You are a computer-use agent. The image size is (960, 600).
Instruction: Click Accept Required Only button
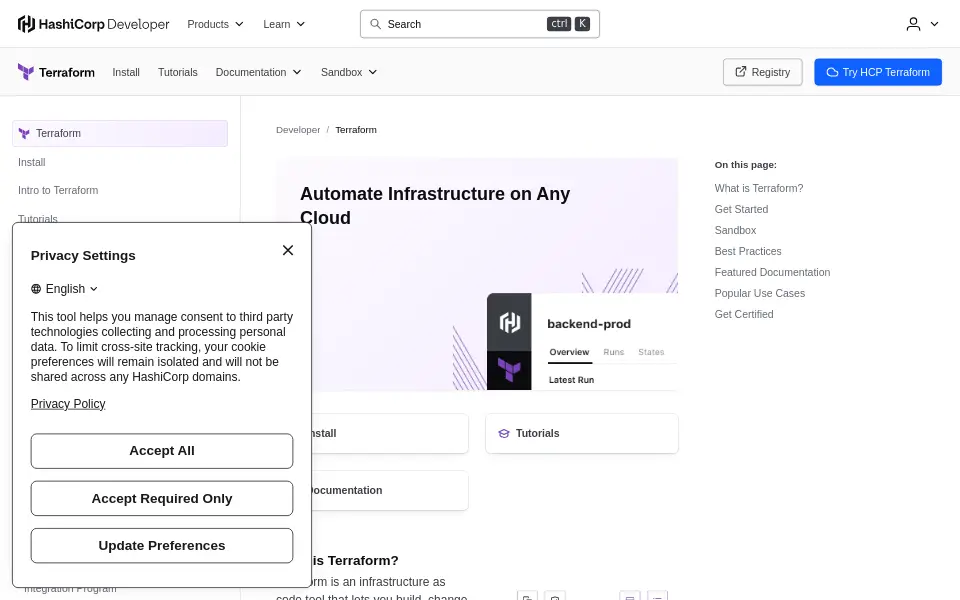[162, 498]
